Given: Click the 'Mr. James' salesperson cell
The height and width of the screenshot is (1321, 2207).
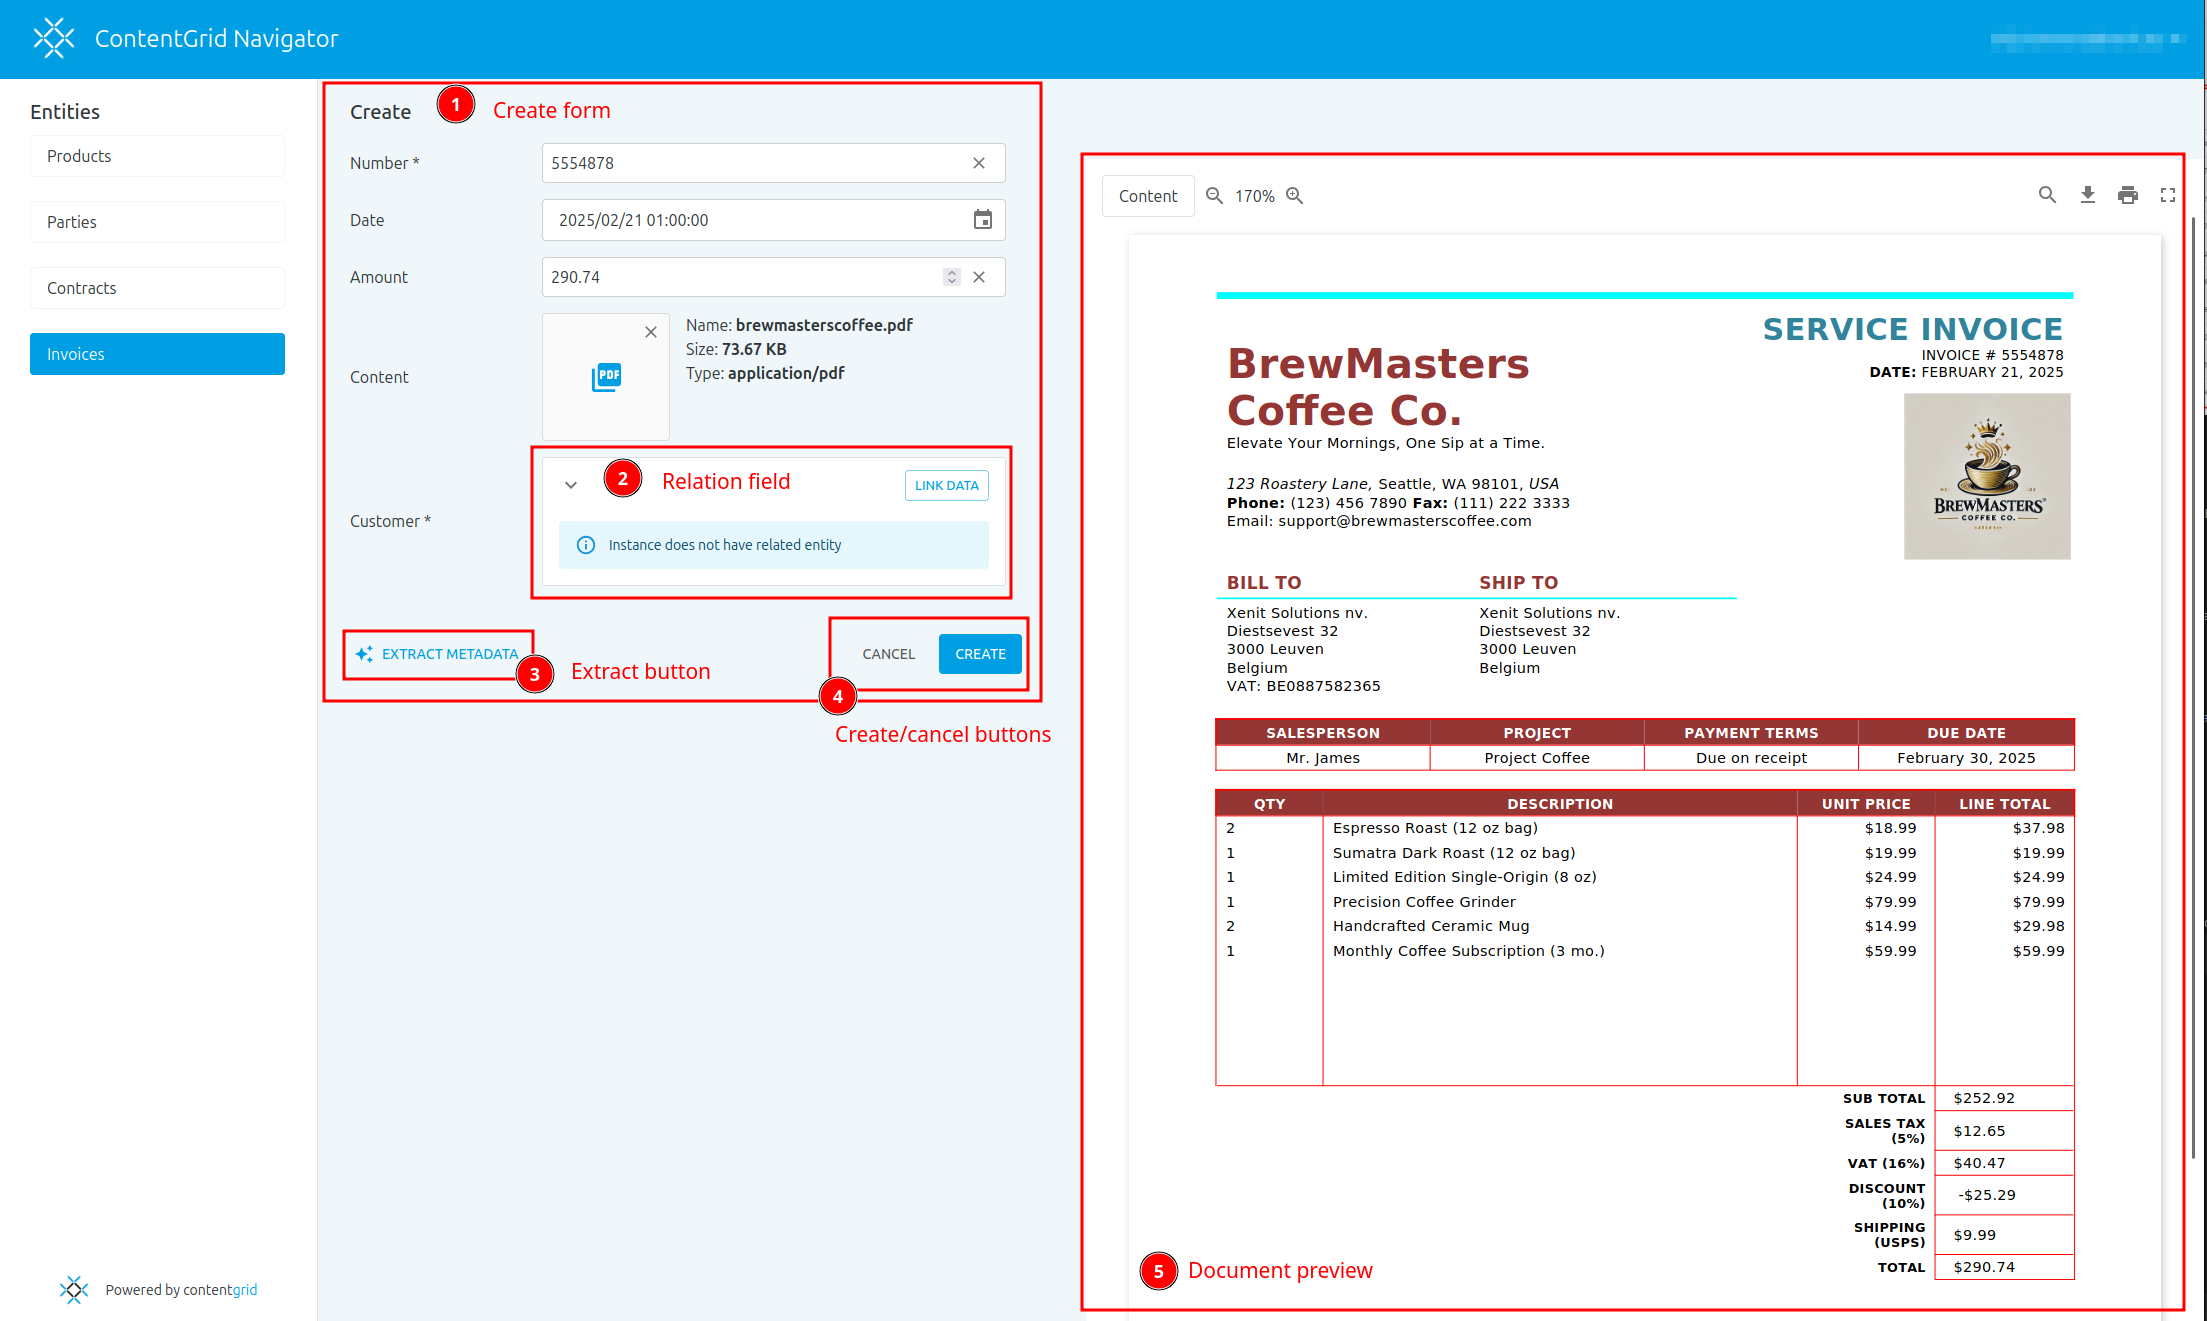Looking at the screenshot, I should pos(1323,758).
